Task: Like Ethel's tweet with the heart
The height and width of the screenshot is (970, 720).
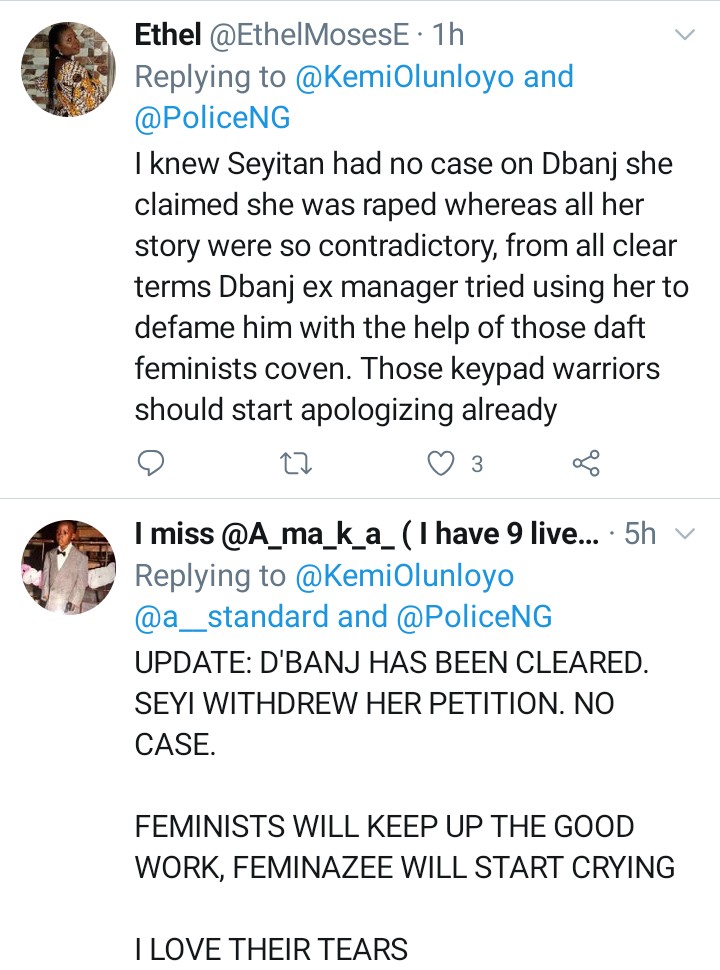Action: click(440, 463)
